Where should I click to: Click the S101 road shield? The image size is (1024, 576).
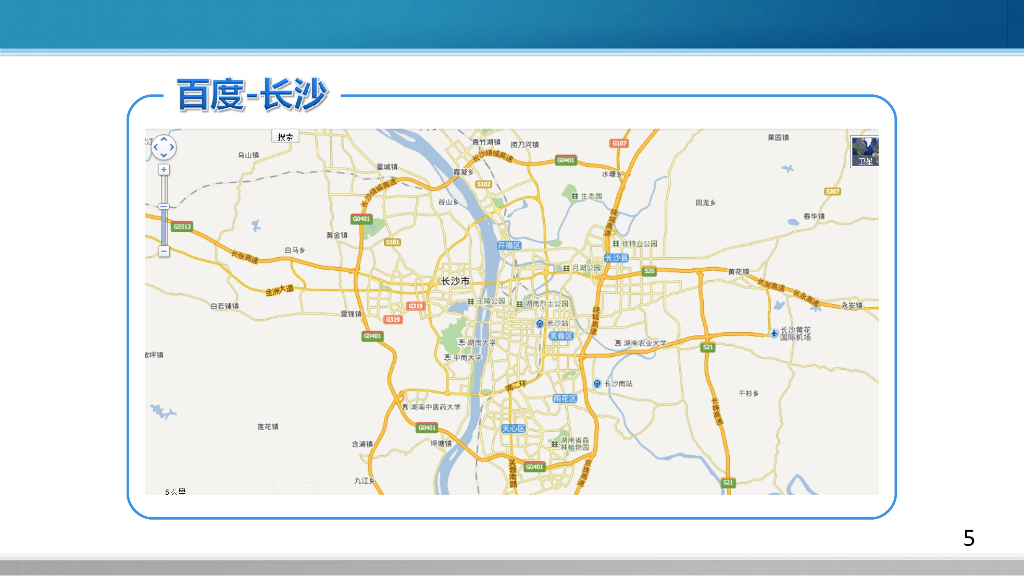point(392,242)
